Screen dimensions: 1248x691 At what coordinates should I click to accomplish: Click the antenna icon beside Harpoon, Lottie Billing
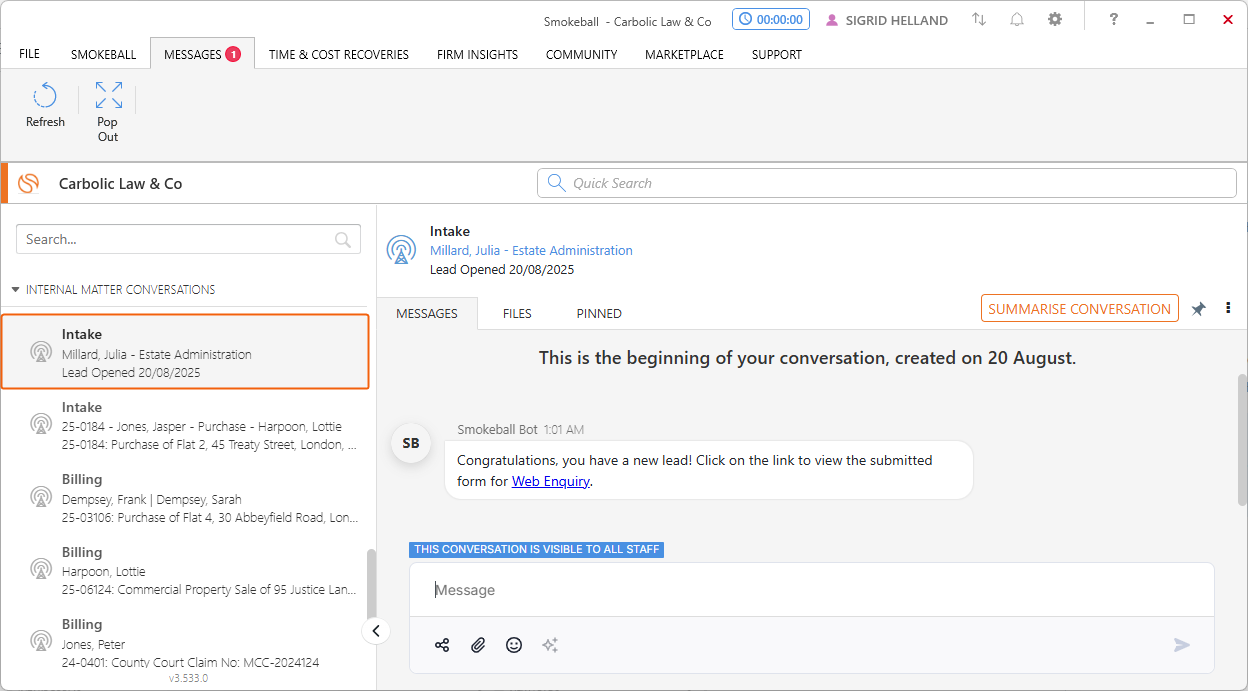pyautogui.click(x=41, y=570)
